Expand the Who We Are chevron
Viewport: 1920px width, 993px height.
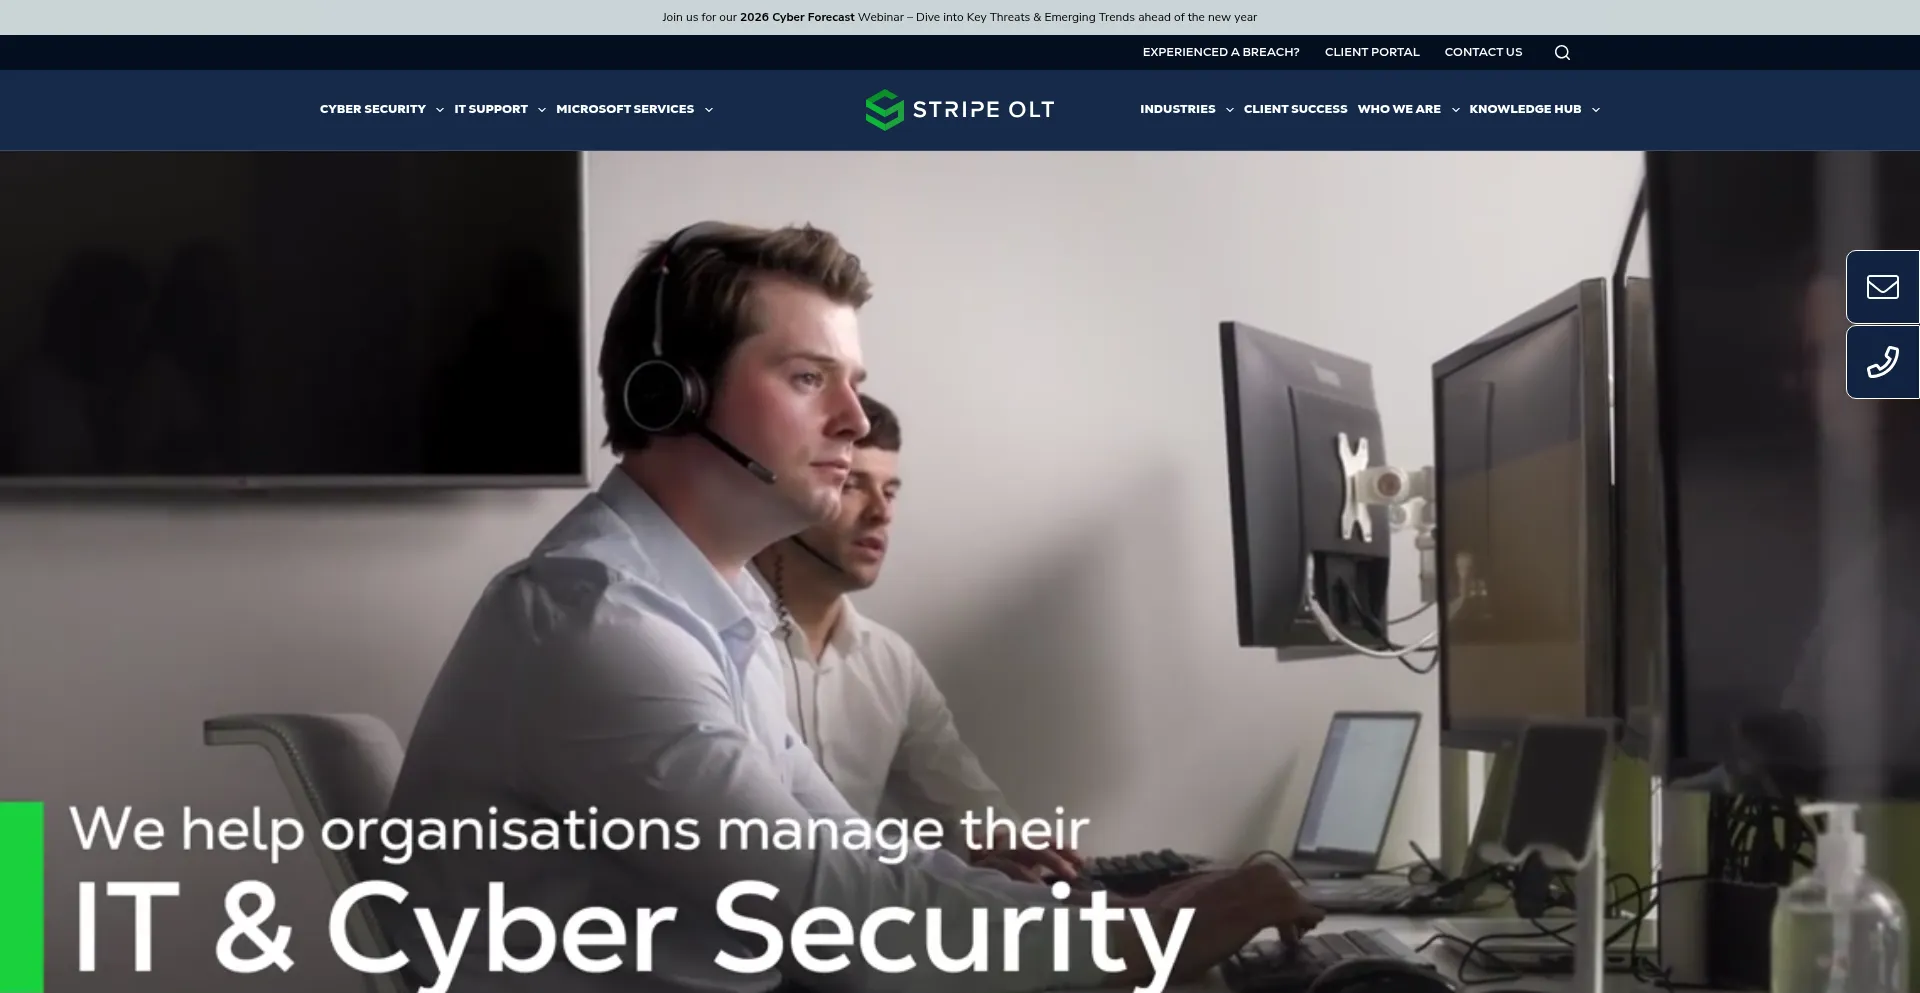[1456, 110]
